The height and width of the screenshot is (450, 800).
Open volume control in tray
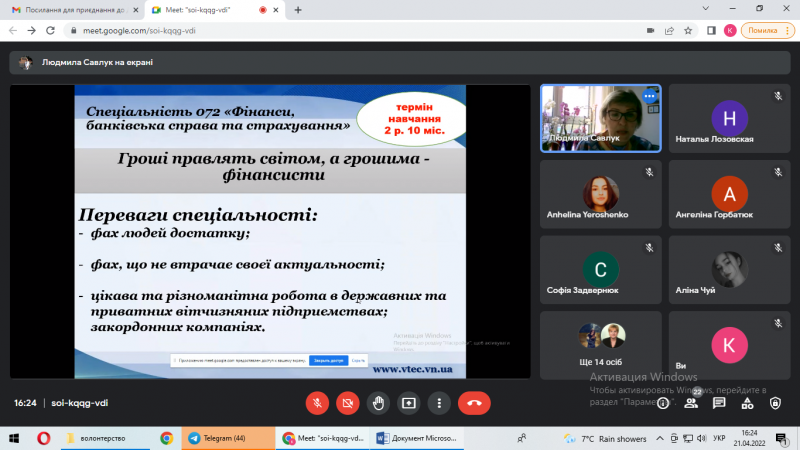(x=702, y=438)
